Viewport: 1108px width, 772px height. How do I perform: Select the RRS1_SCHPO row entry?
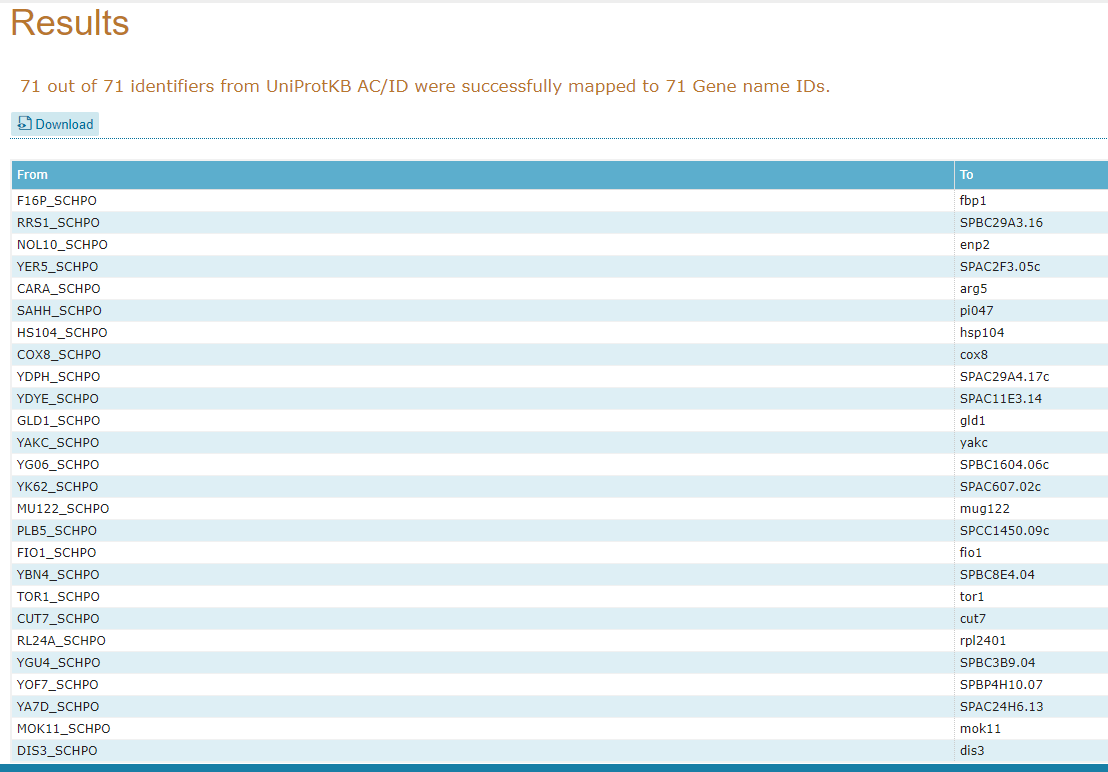point(58,223)
